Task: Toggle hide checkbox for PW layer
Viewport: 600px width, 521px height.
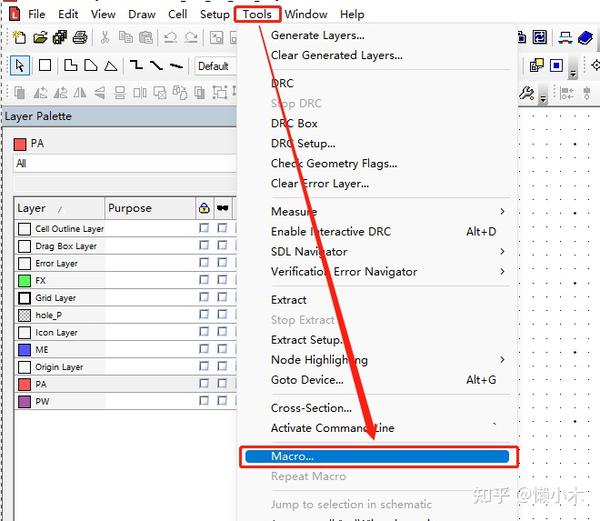Action: (222, 401)
